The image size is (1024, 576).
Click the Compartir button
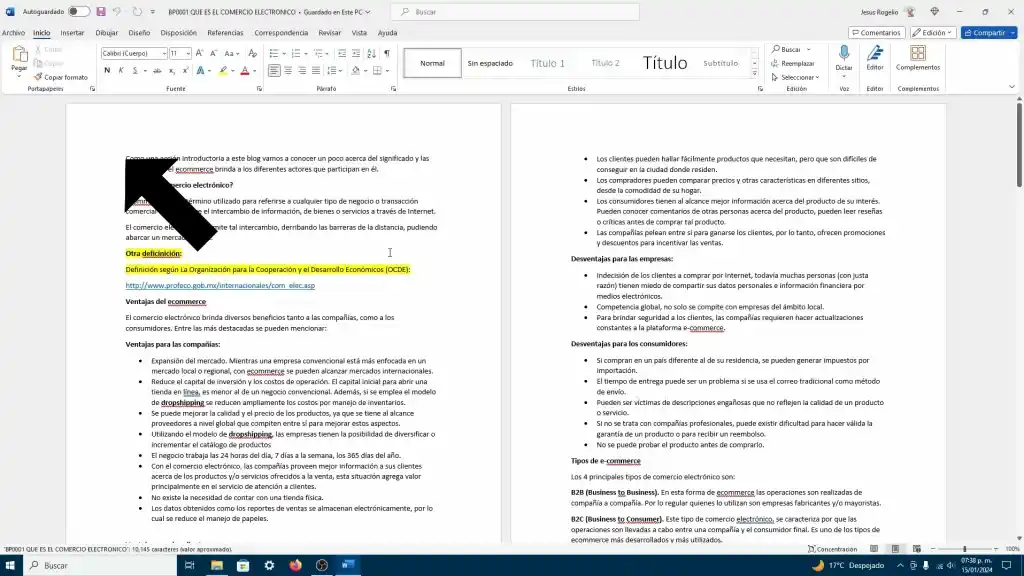click(x=989, y=33)
